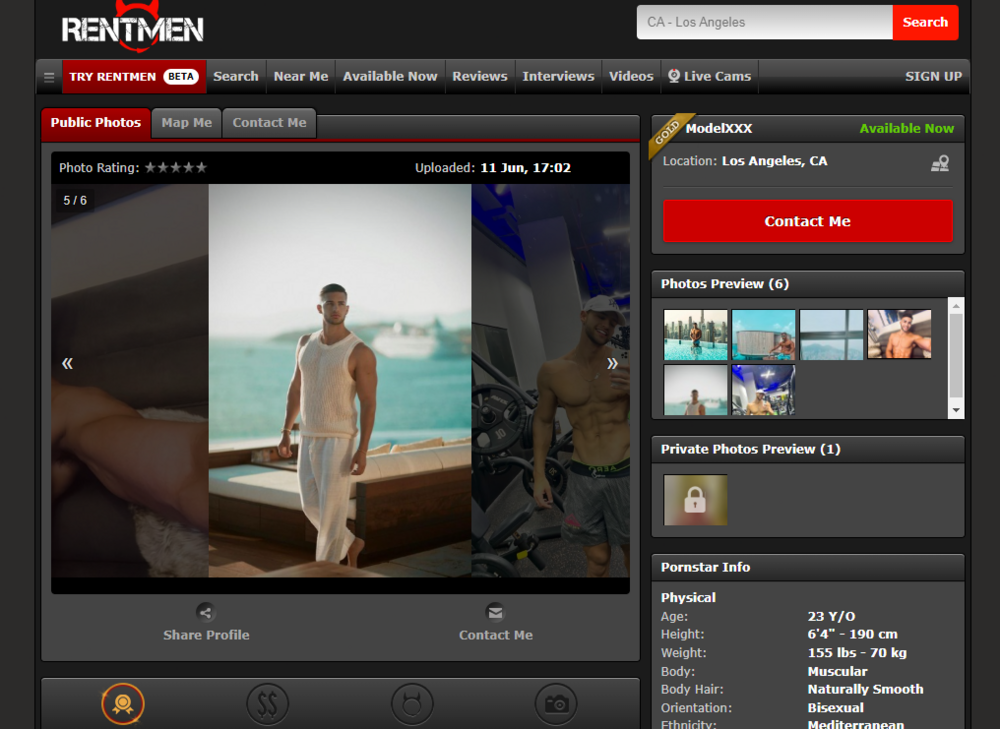Click the envelope Contact Me icon
This screenshot has height=729, width=1000.
point(495,612)
